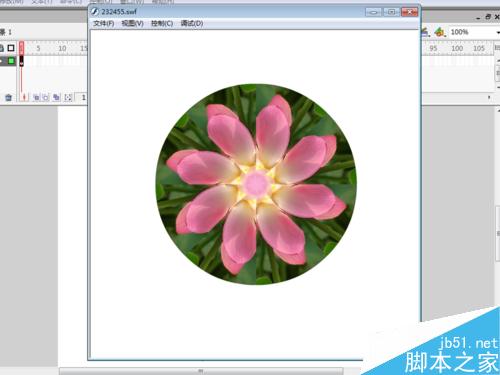Toggle the green outline square of layer
This screenshot has width=500, height=375.
click(11, 61)
